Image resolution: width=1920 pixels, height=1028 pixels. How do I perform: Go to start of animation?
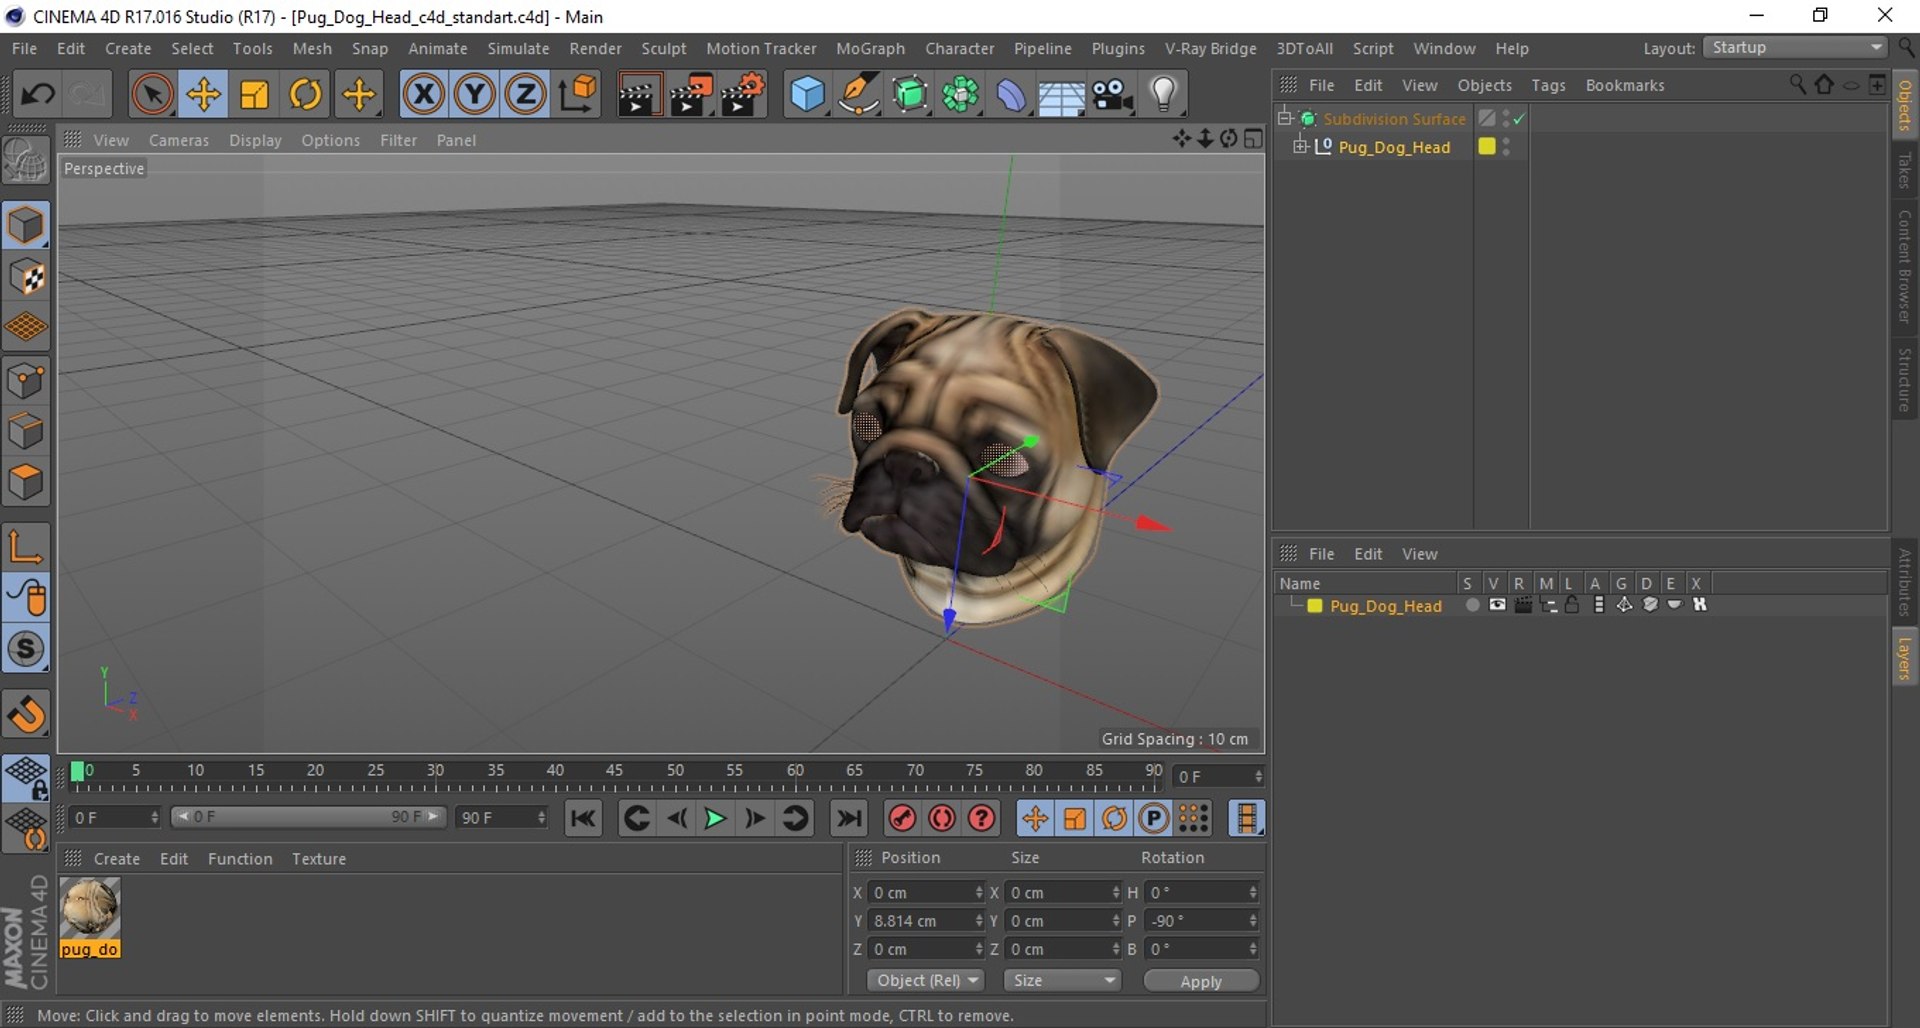(583, 819)
